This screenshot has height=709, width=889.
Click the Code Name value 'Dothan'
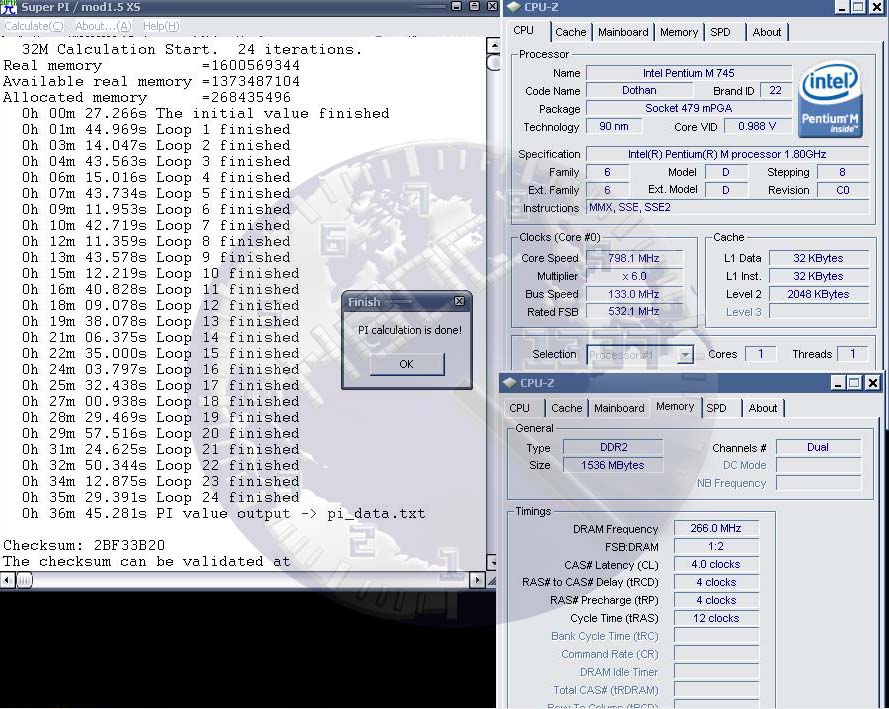click(639, 90)
